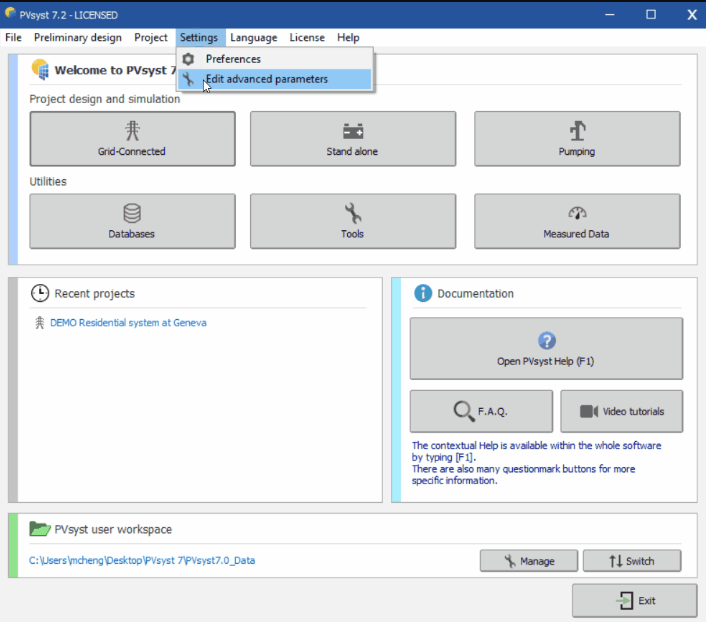Minimize the PVsyst window
The image size is (706, 622).
tap(610, 14)
